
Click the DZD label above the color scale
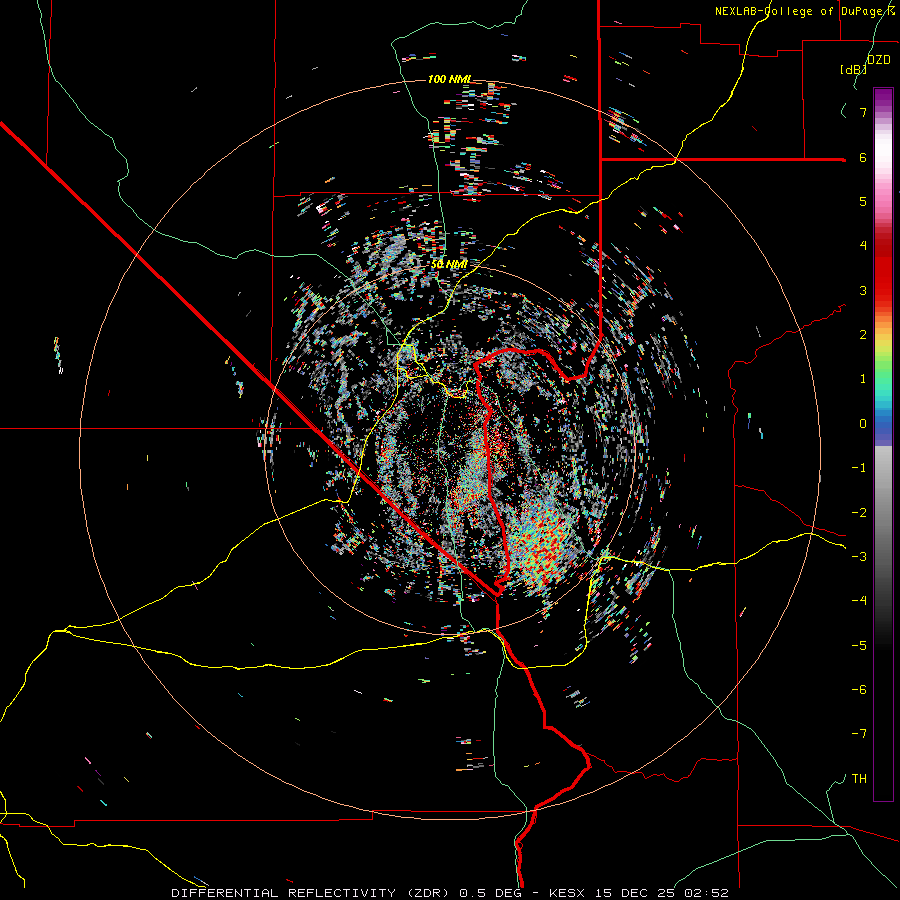point(879,60)
